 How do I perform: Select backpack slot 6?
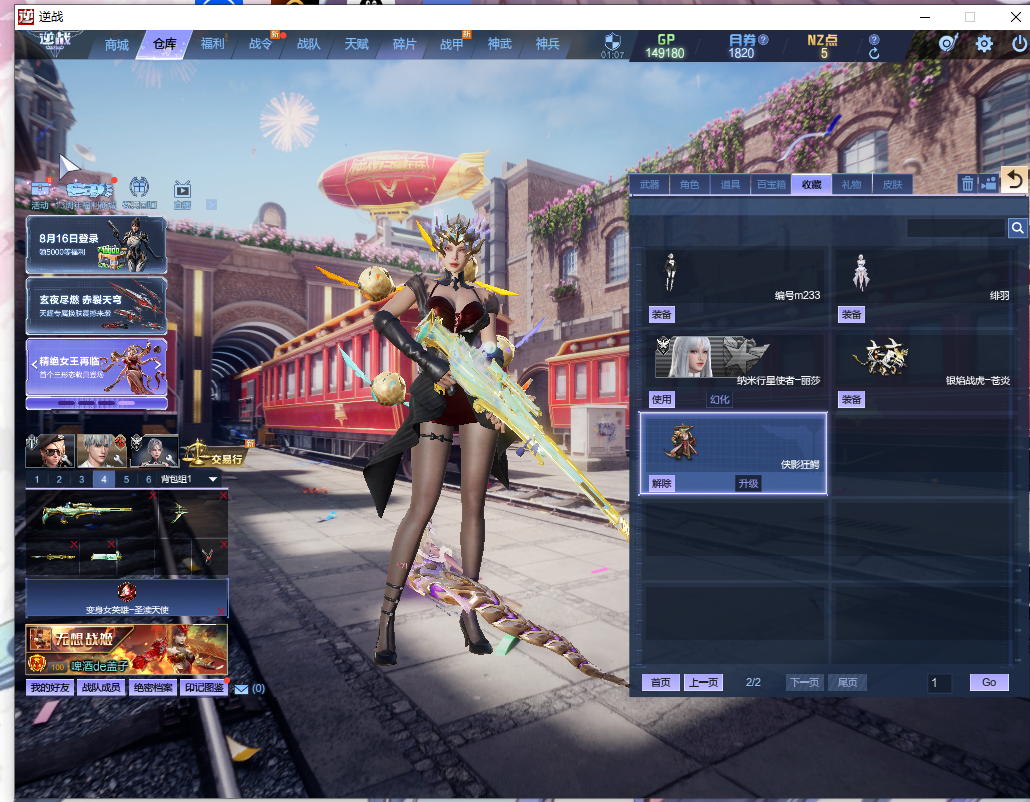(148, 479)
